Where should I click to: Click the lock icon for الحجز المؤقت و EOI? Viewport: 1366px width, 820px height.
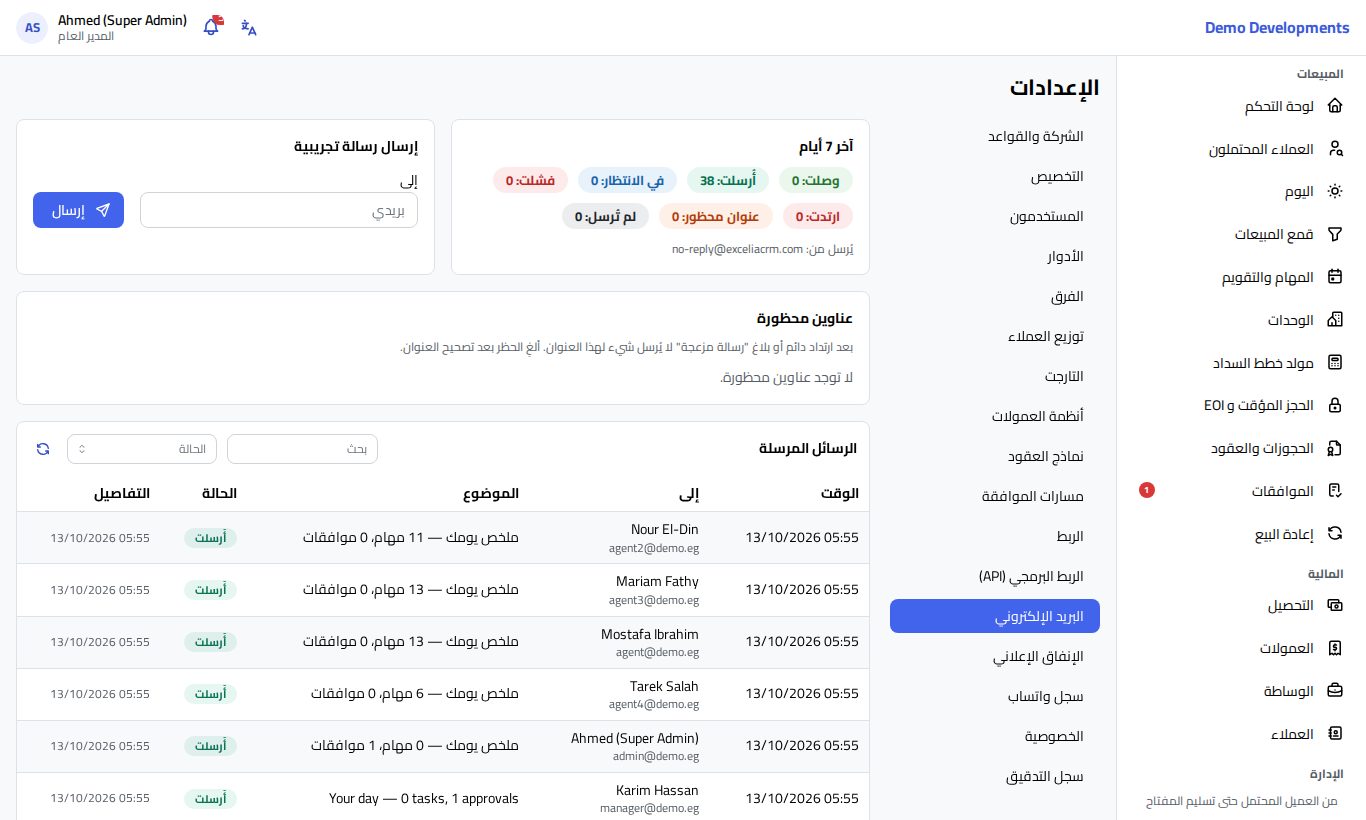pos(1334,405)
